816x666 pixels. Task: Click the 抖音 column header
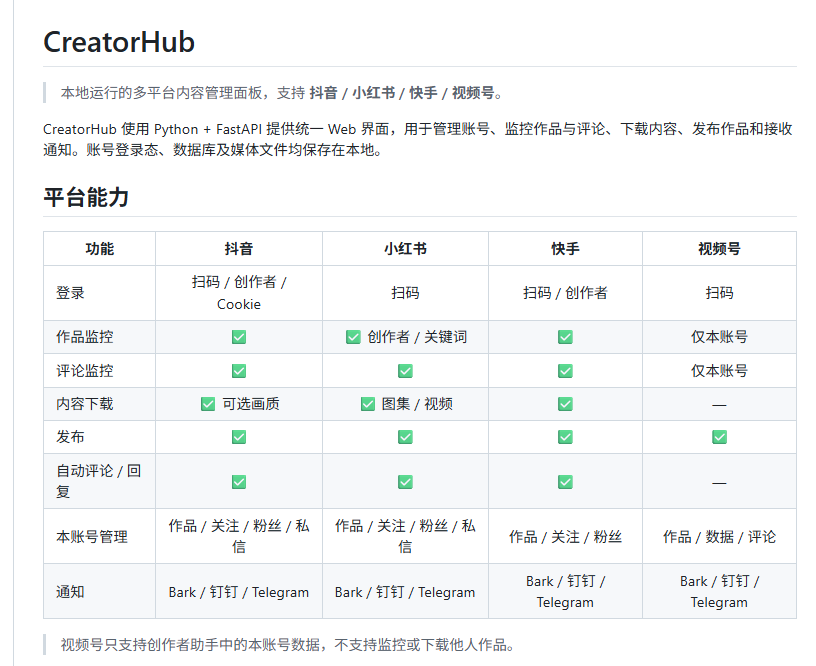click(239, 249)
